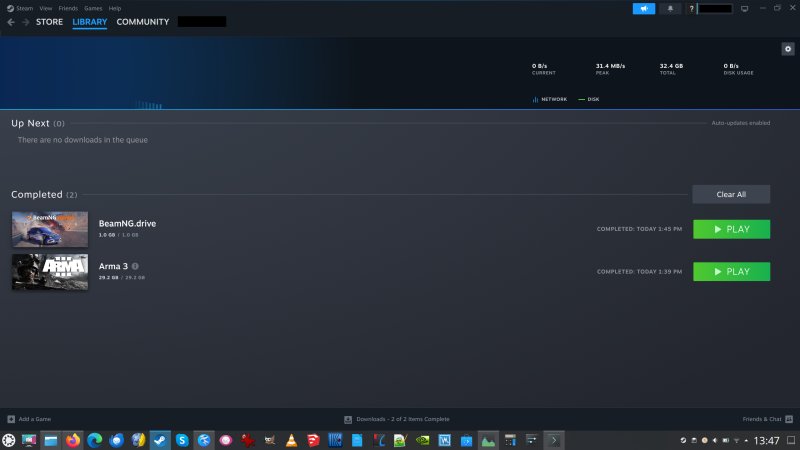This screenshot has height=450, width=800.
Task: Launch Microsoft Edge from the taskbar
Action: click(94, 440)
